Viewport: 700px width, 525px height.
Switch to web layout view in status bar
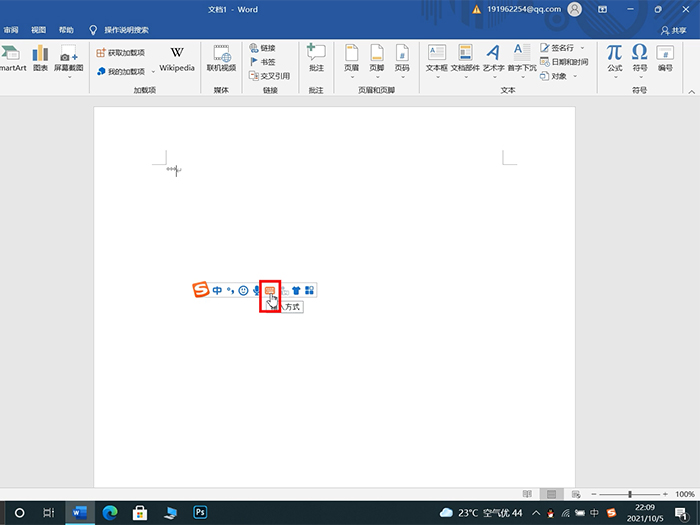576,494
